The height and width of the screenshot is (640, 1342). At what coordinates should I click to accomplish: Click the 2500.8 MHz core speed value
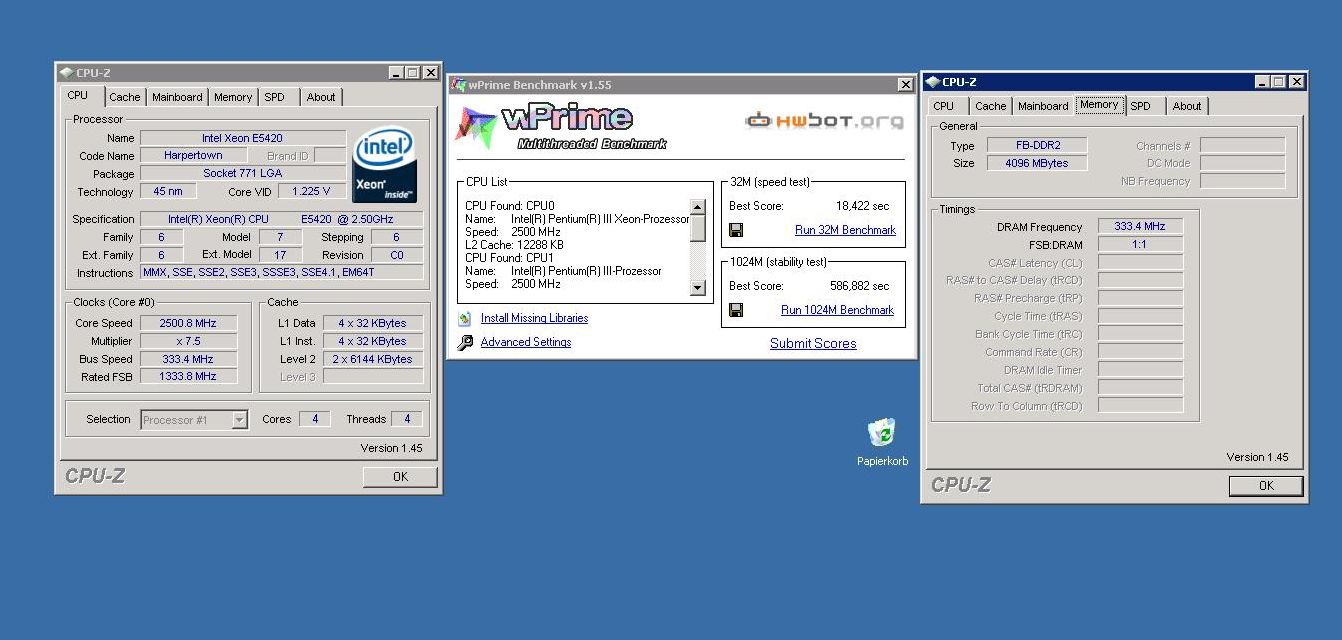[x=188, y=323]
